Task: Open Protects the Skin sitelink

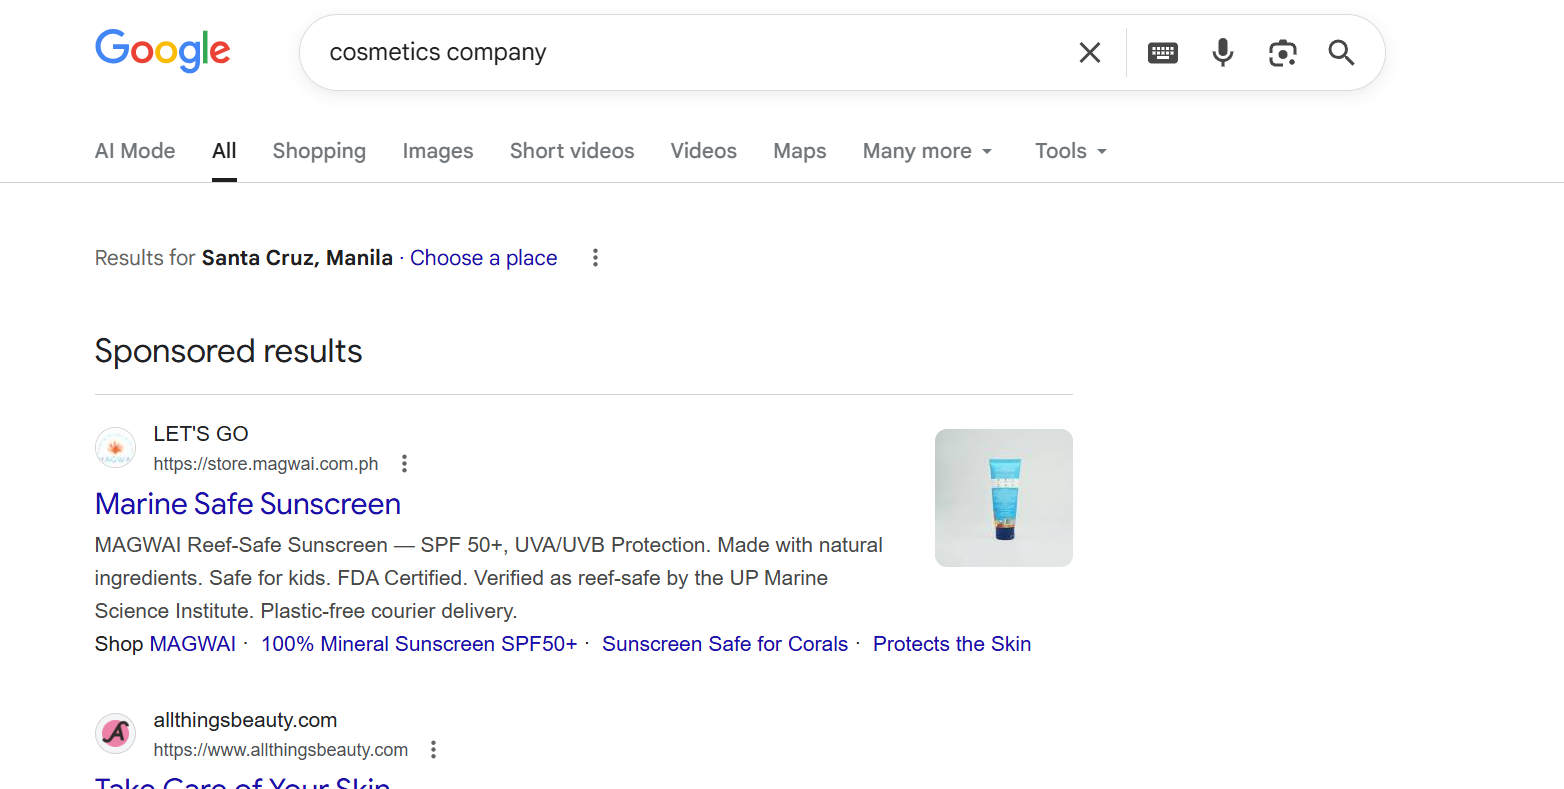Action: click(952, 644)
